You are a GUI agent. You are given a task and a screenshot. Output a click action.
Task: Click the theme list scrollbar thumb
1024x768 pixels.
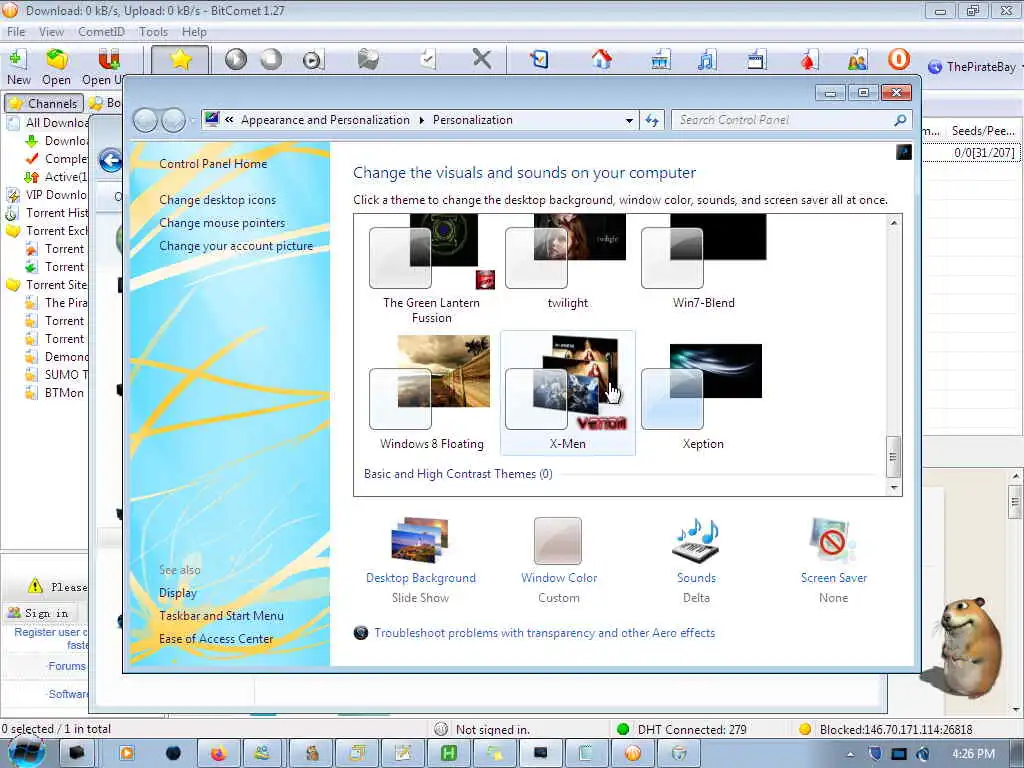click(893, 456)
